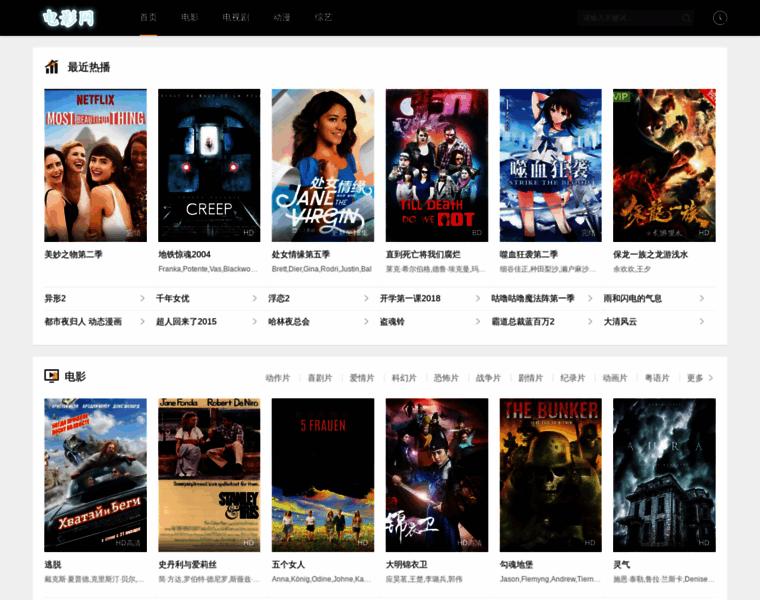Select the 综艺 nav tab
760x600 pixels.
coord(323,18)
